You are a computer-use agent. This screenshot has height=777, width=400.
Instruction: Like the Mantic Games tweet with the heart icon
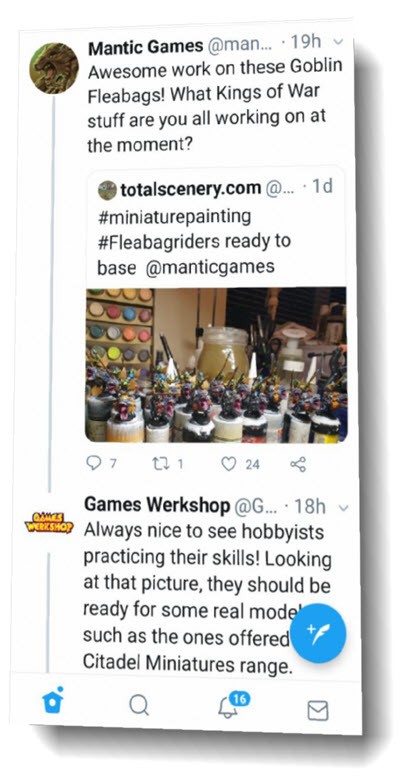(229, 464)
